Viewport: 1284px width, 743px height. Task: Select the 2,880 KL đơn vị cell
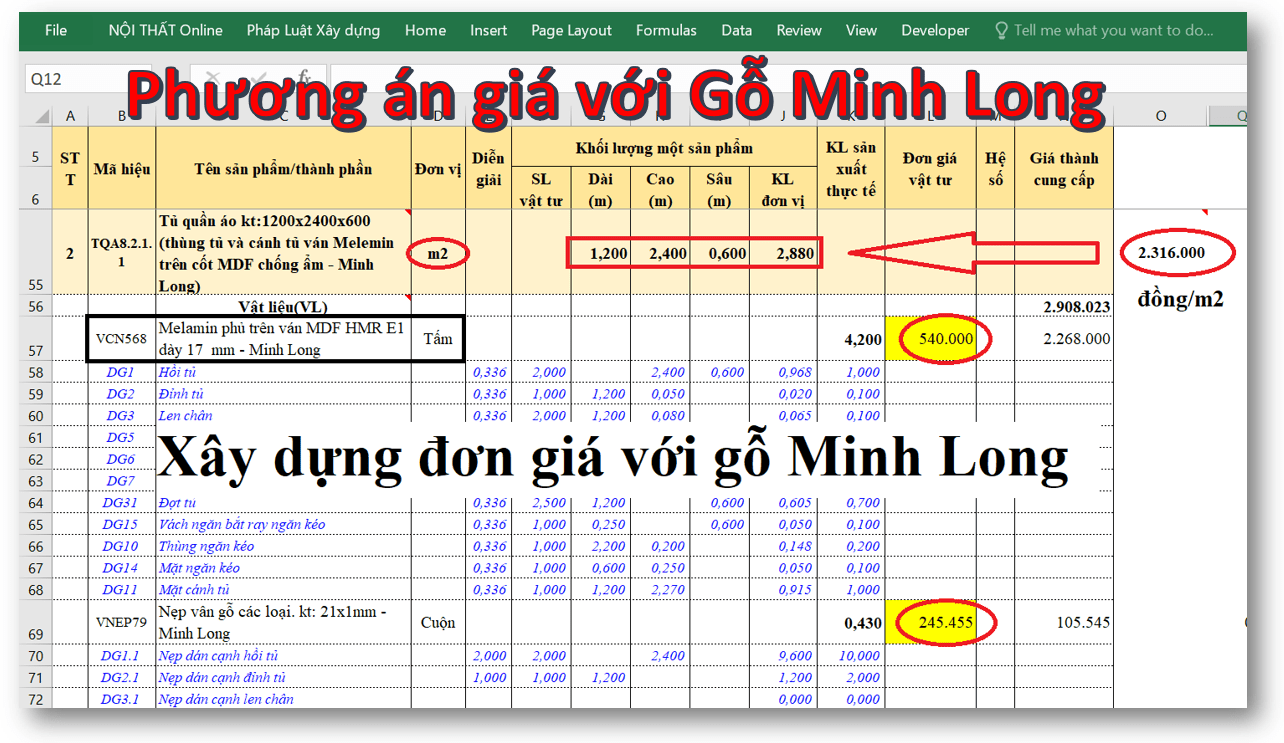(x=783, y=253)
